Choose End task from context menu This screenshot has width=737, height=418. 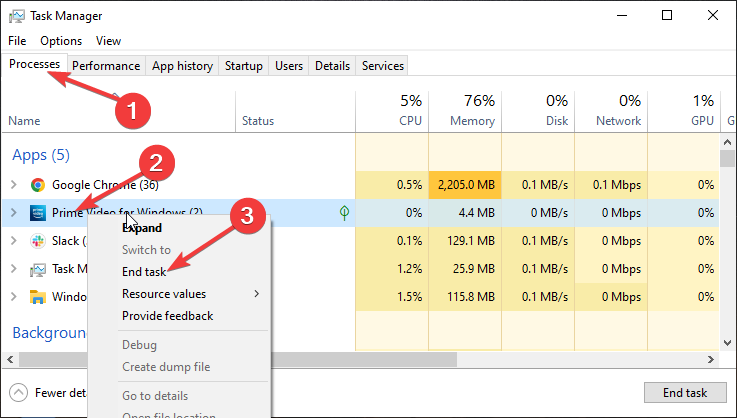145,272
